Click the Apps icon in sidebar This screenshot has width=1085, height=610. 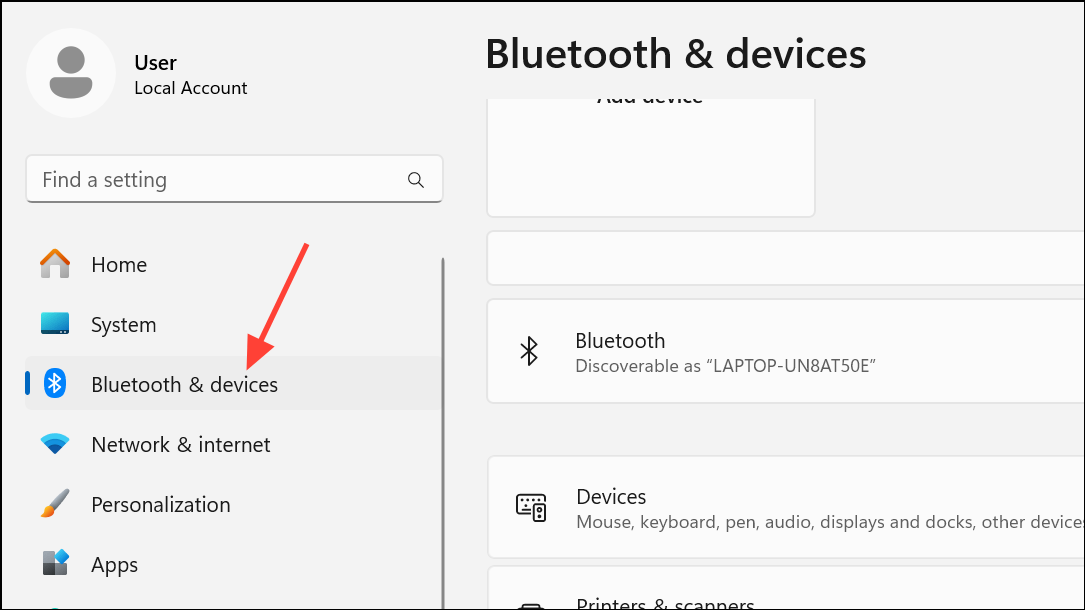(54, 564)
